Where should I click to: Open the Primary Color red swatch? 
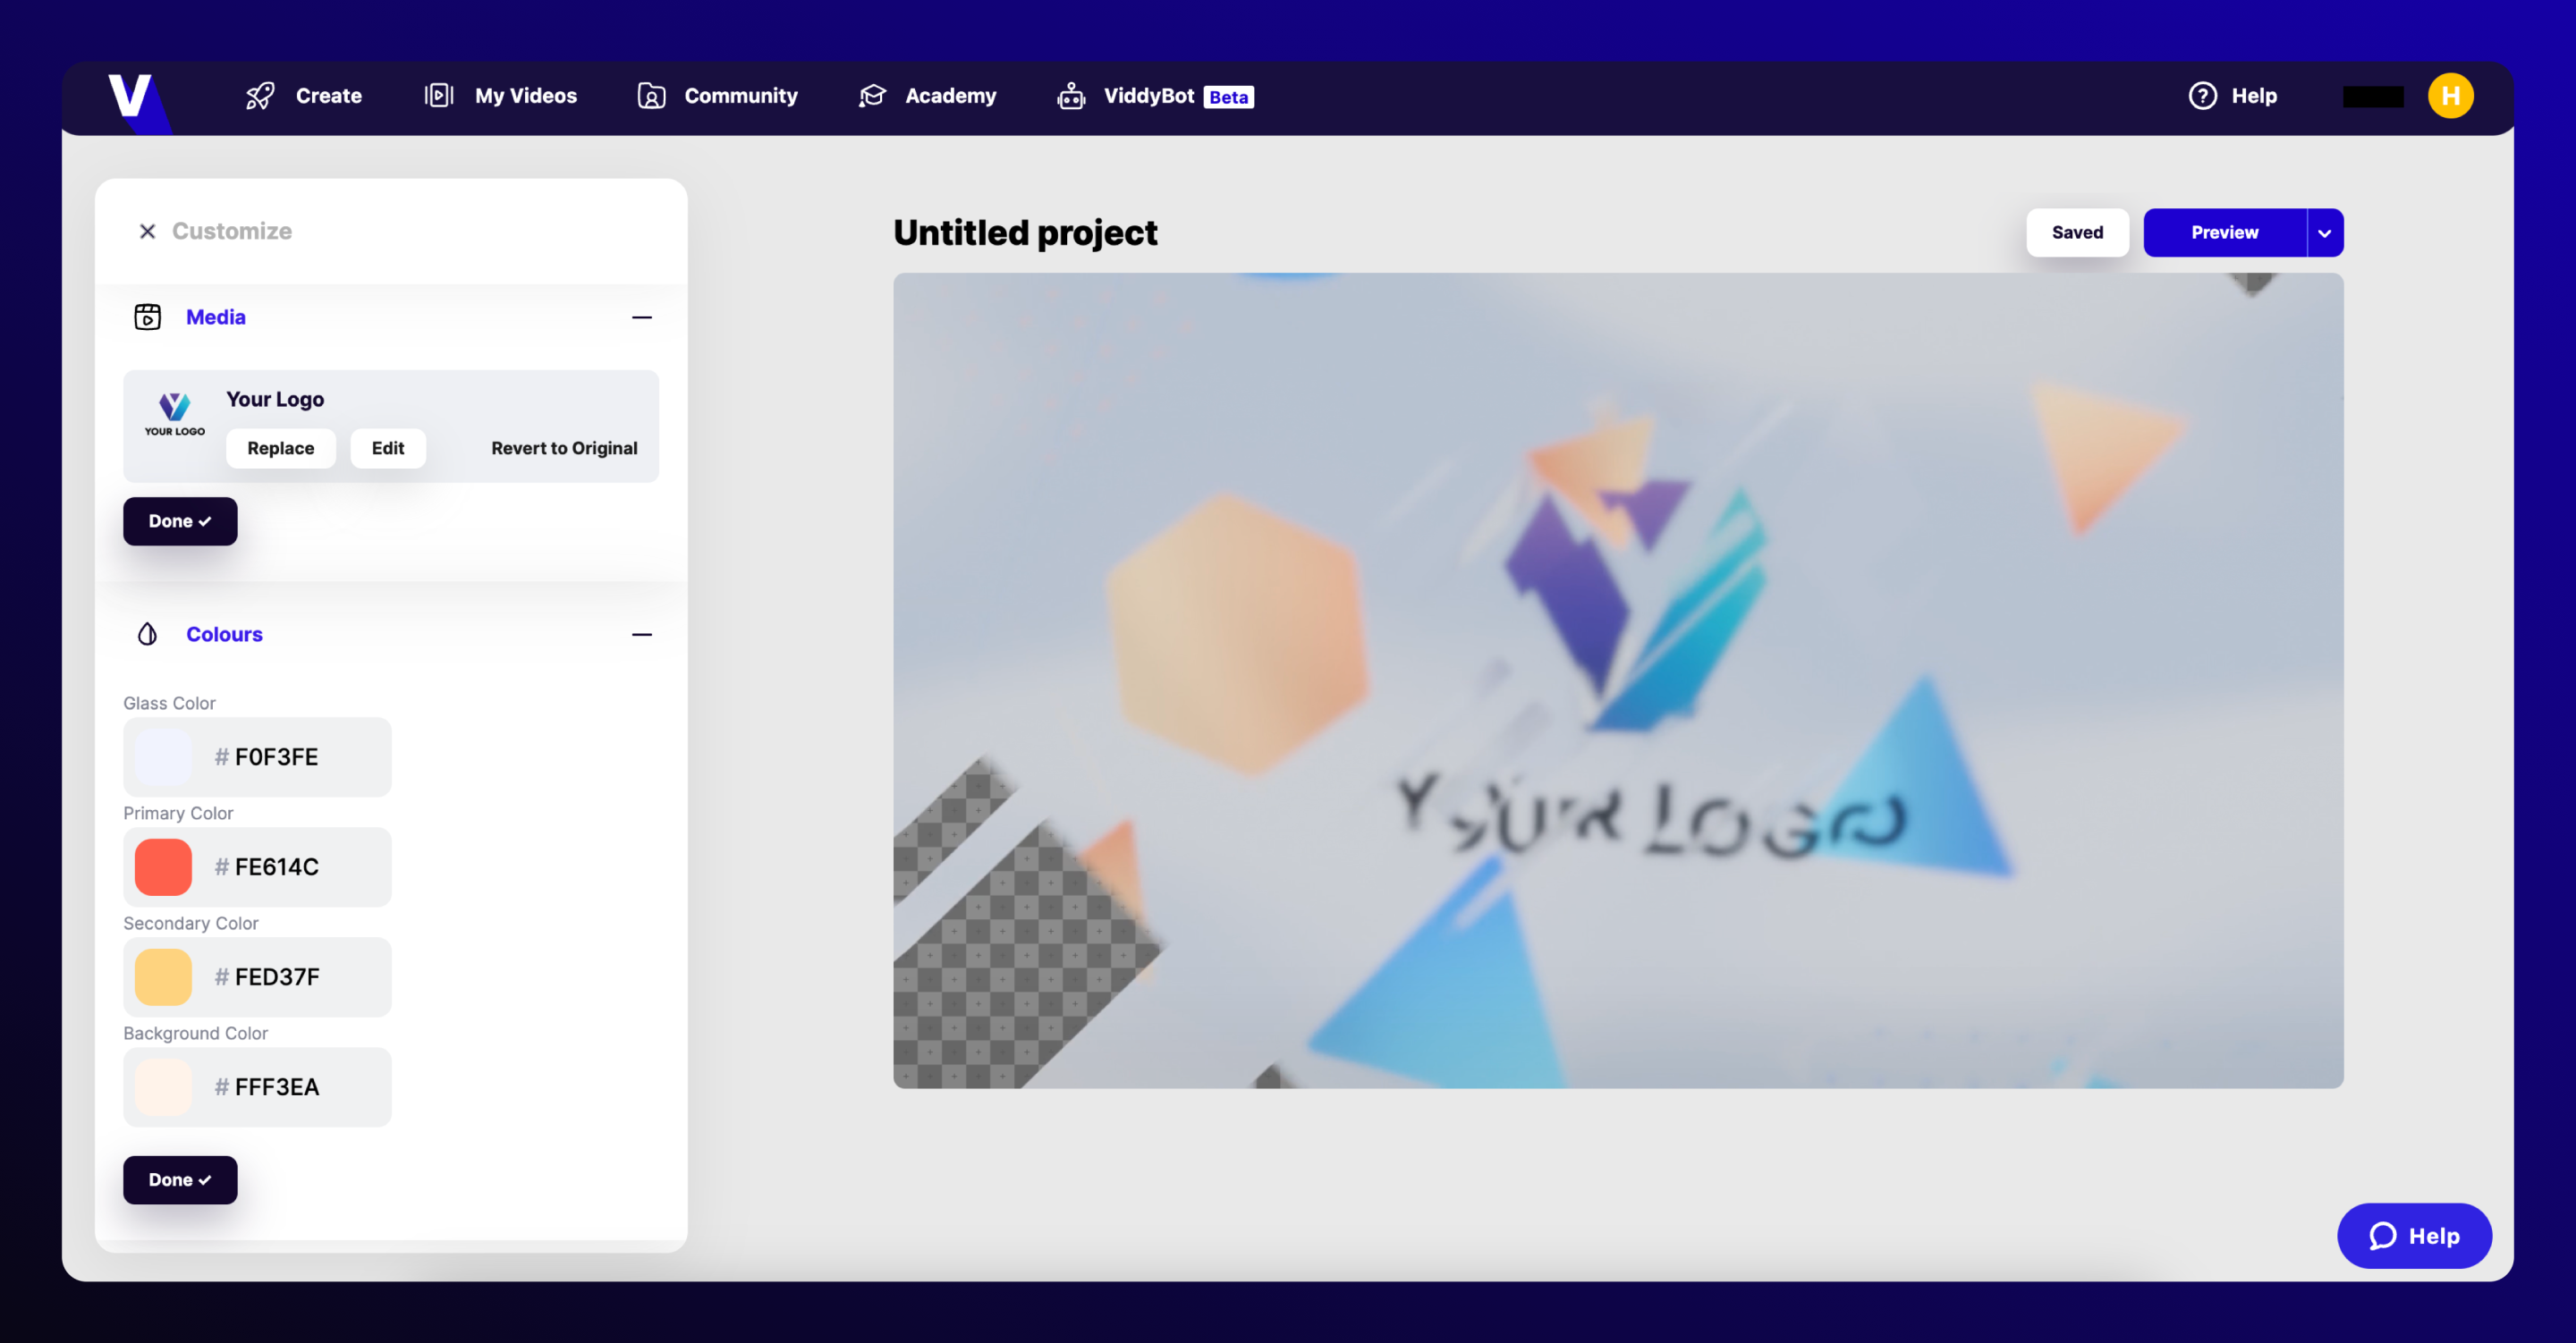pos(163,867)
